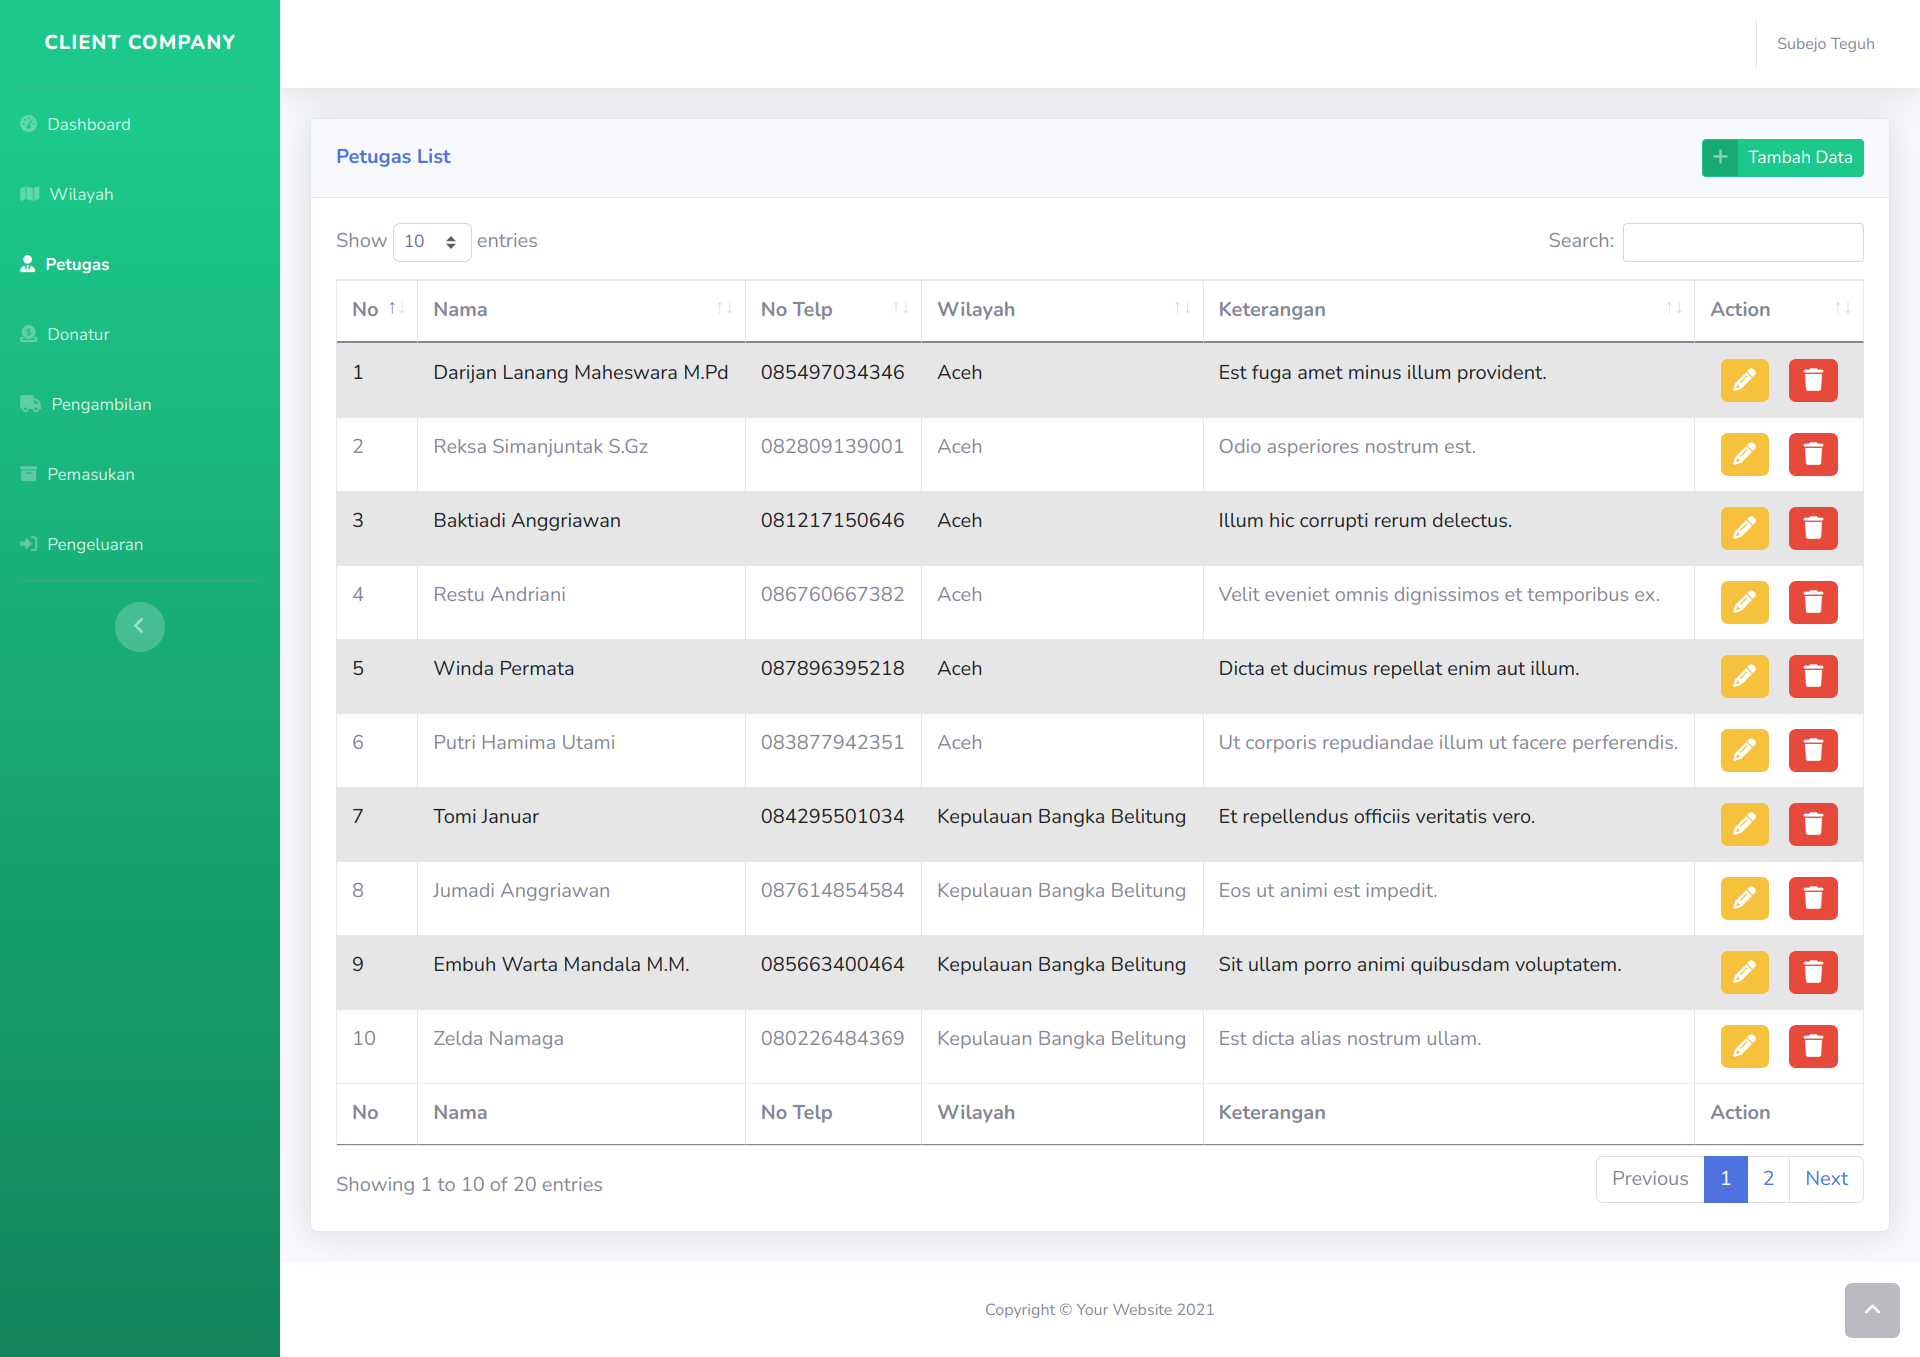Open page 2 of the table
1920x1357 pixels.
point(1768,1179)
